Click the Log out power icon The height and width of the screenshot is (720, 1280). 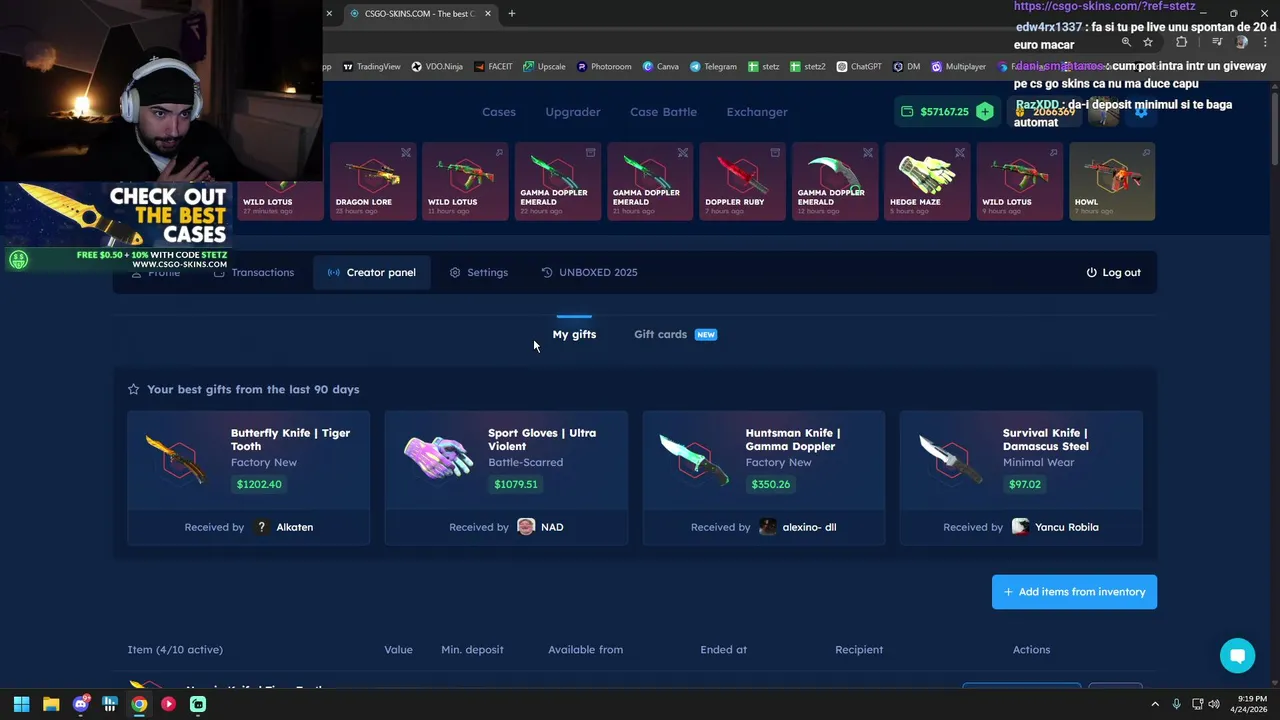tap(1091, 272)
